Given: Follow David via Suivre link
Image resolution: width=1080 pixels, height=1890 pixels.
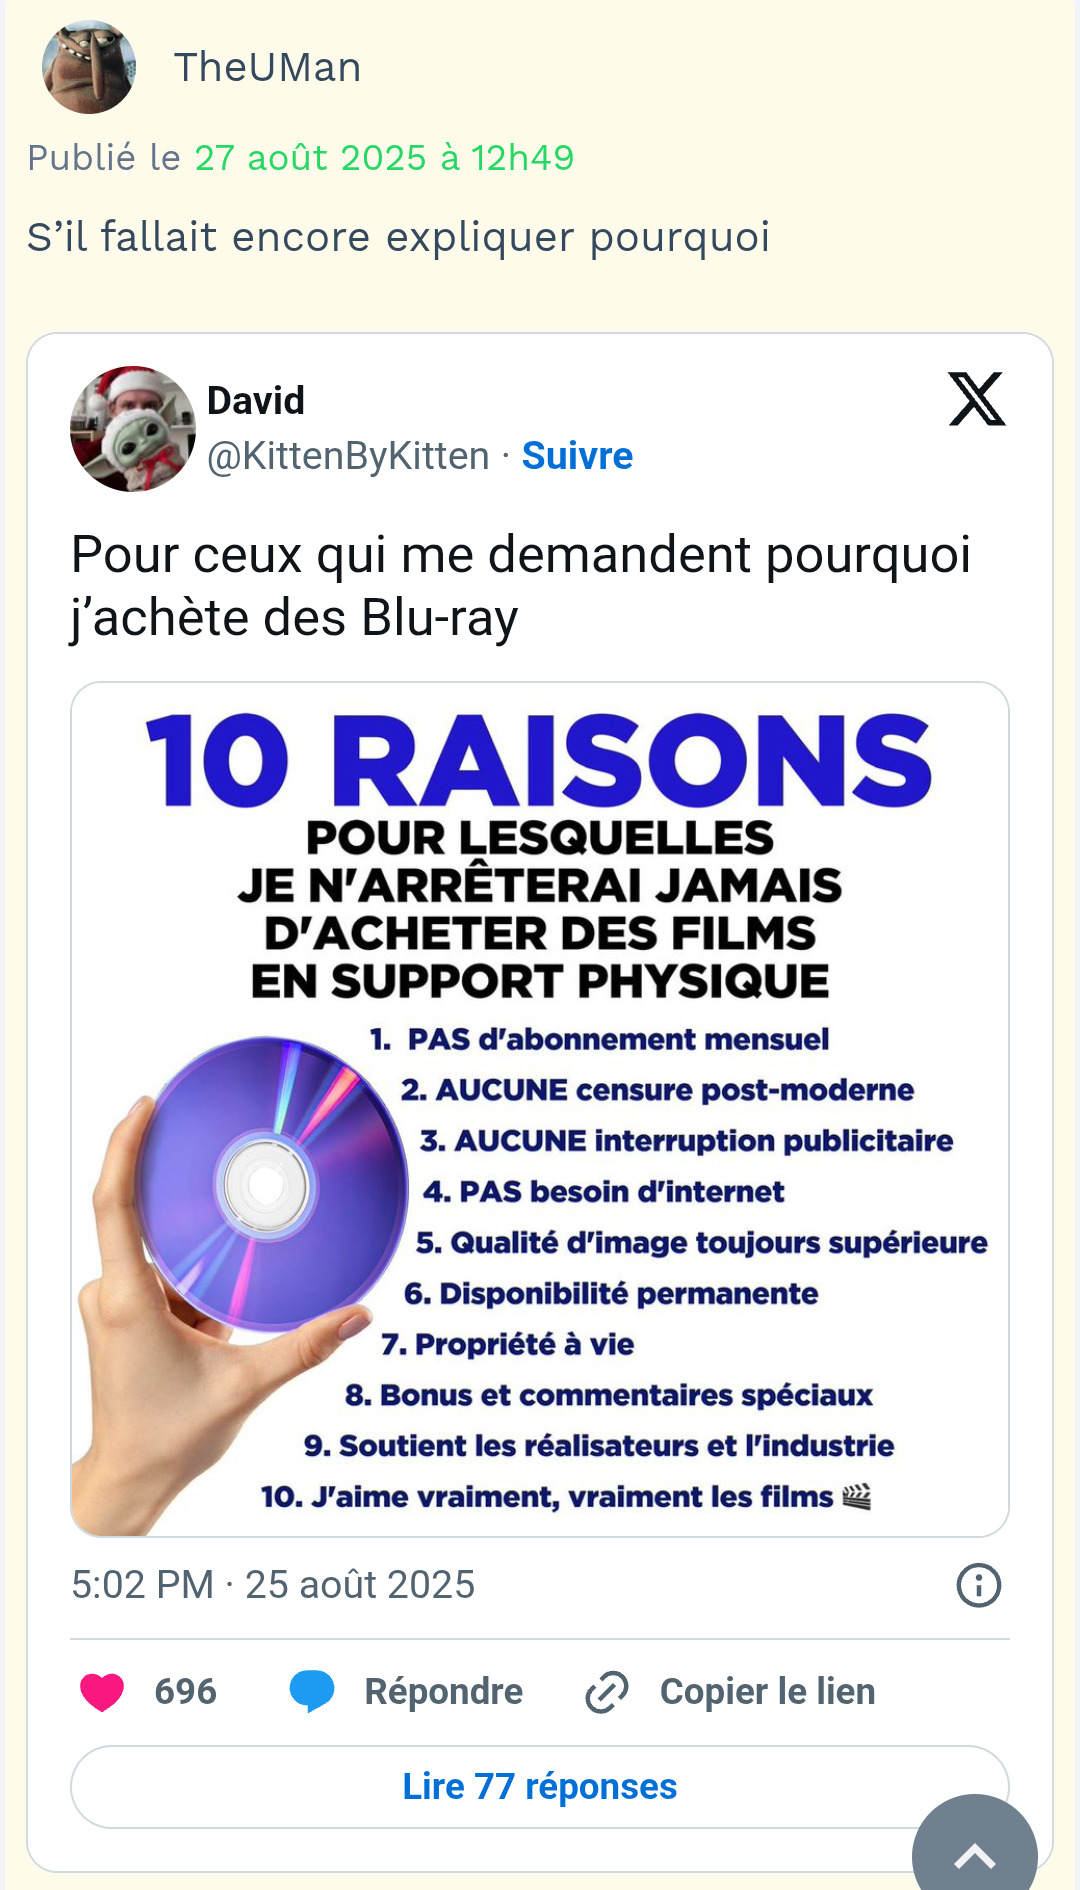Looking at the screenshot, I should click(577, 456).
